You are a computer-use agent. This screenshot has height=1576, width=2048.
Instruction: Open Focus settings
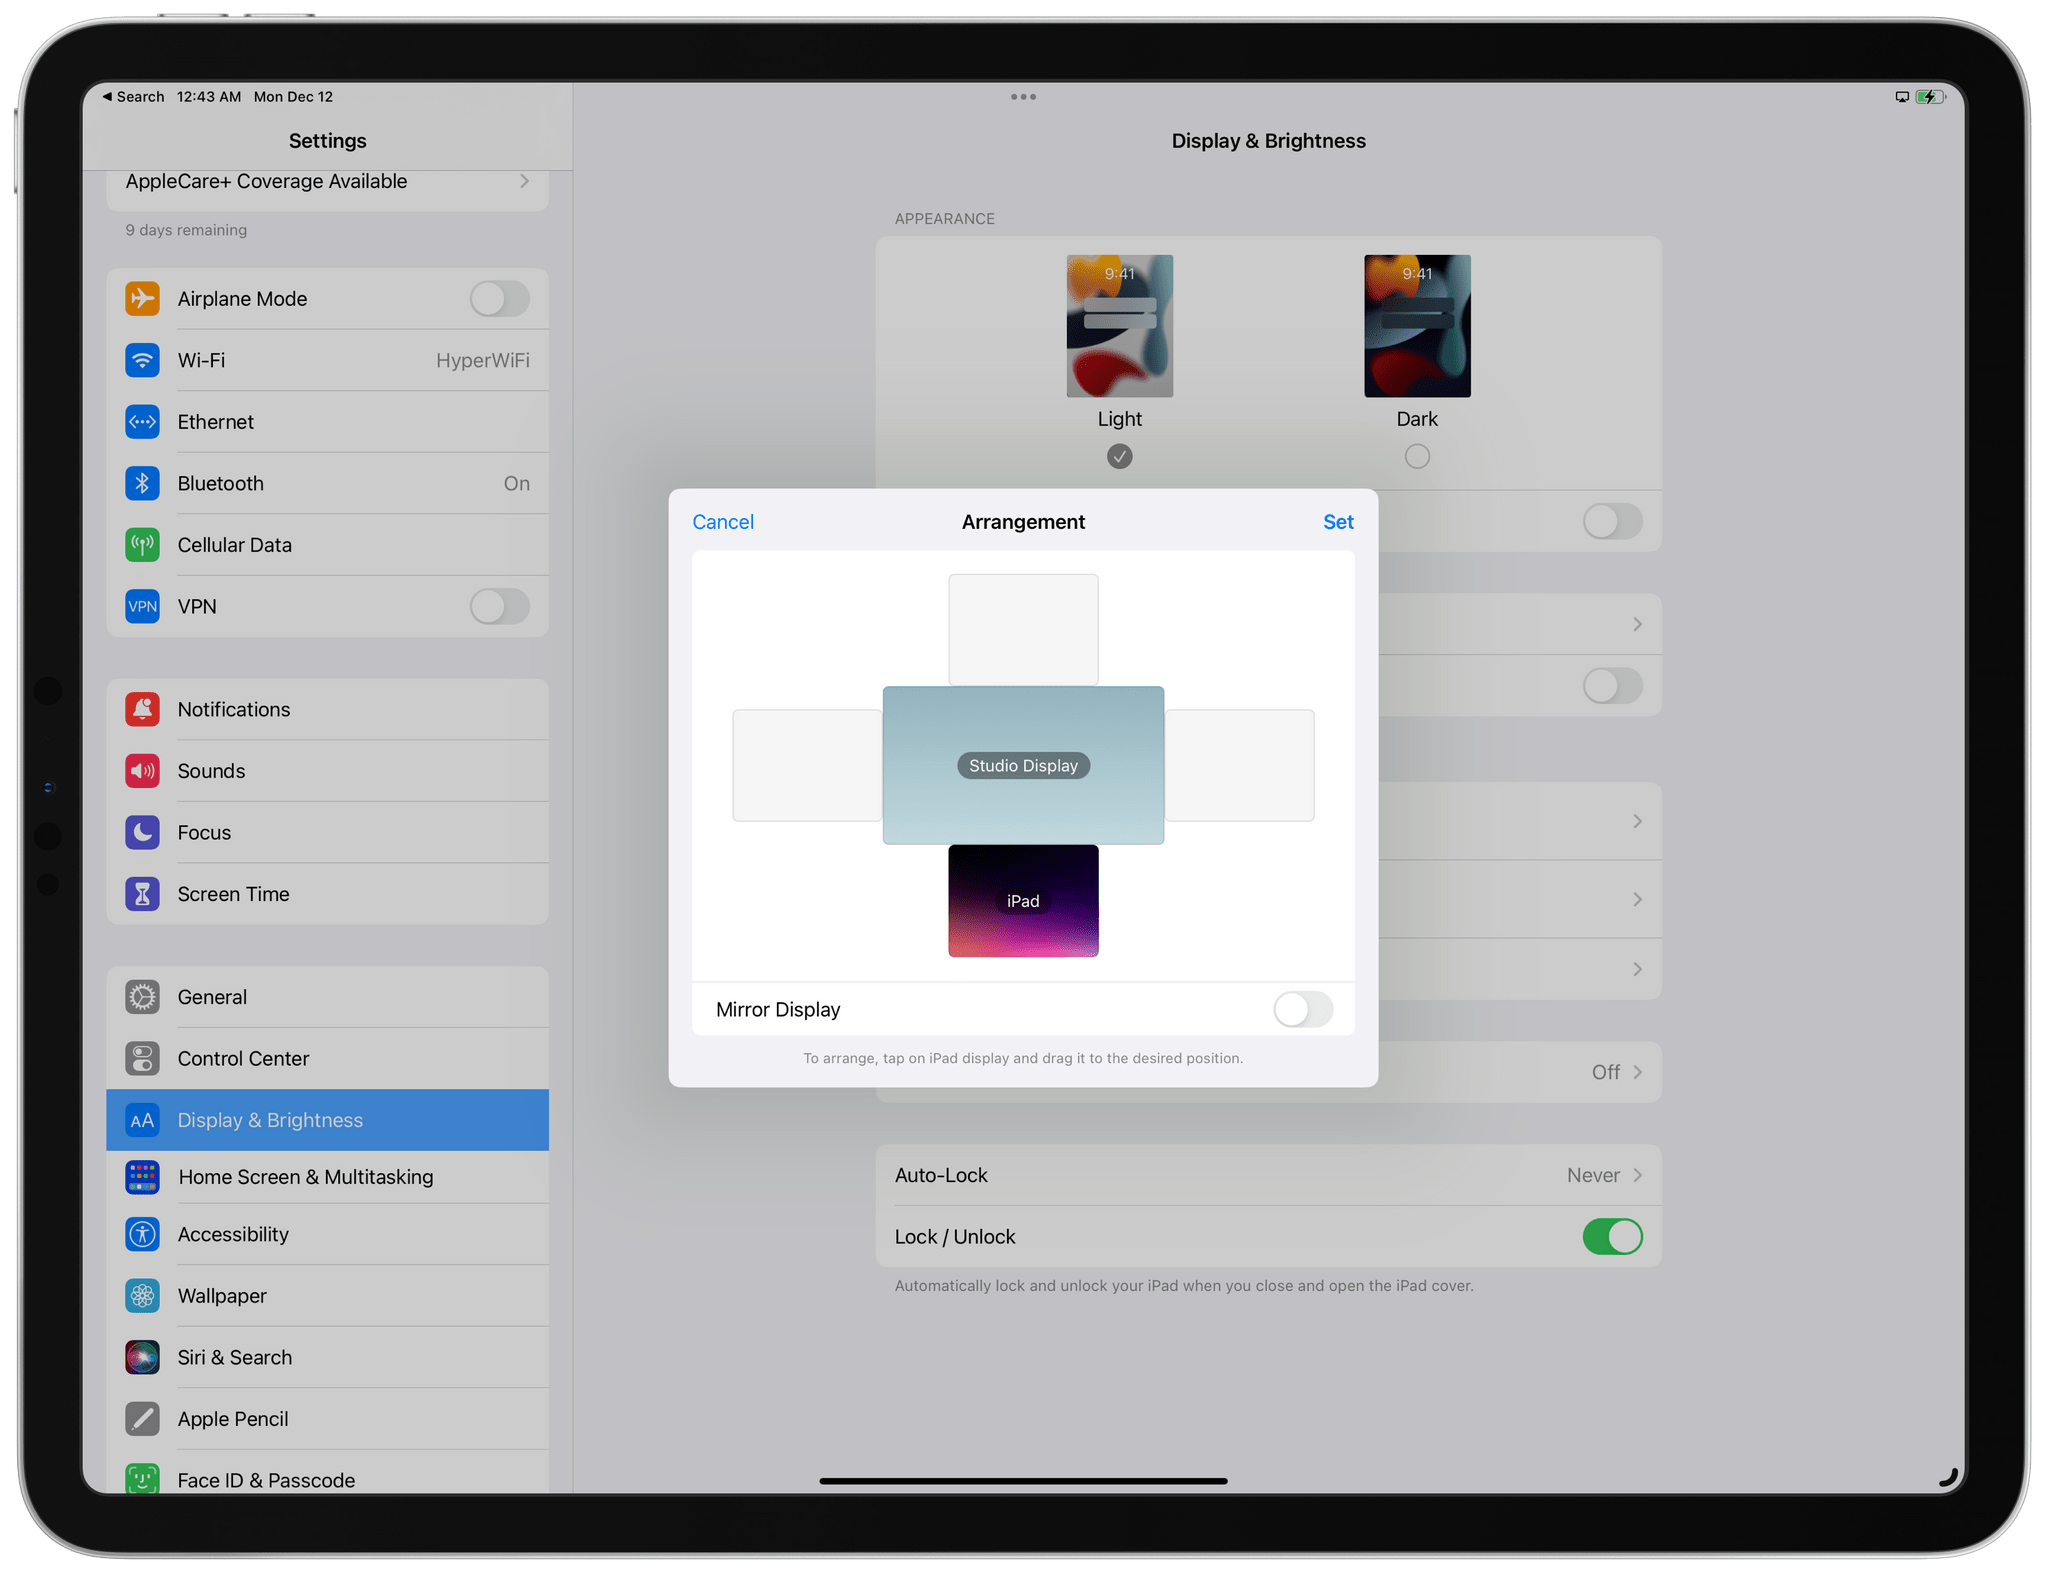click(x=327, y=833)
